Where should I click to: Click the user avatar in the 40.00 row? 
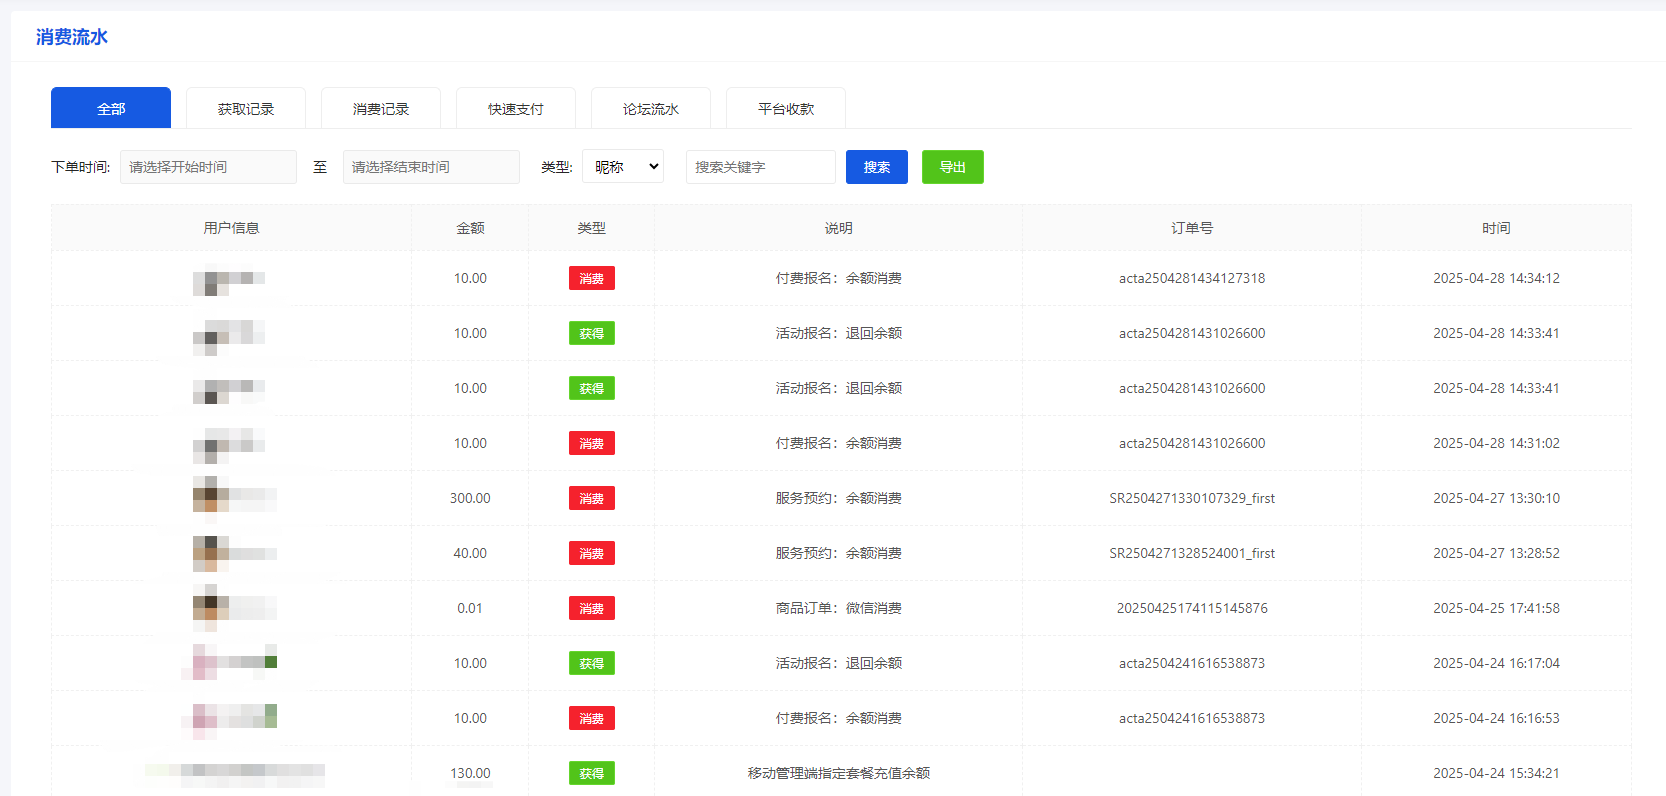tap(211, 552)
